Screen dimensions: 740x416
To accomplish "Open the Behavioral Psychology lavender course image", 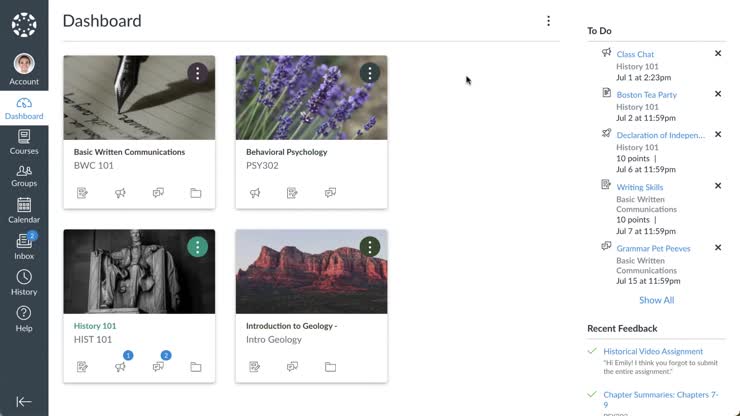I will (x=311, y=98).
